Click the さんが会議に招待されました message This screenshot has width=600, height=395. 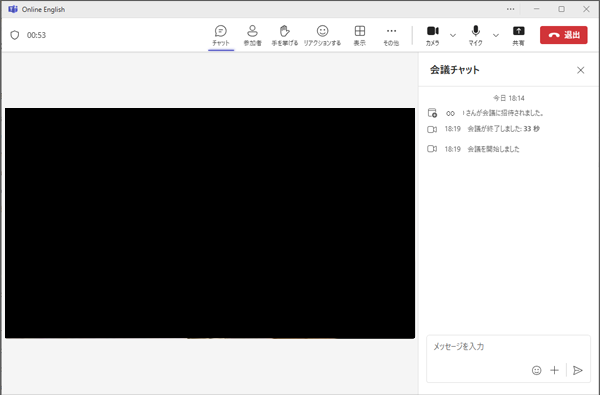(x=503, y=113)
